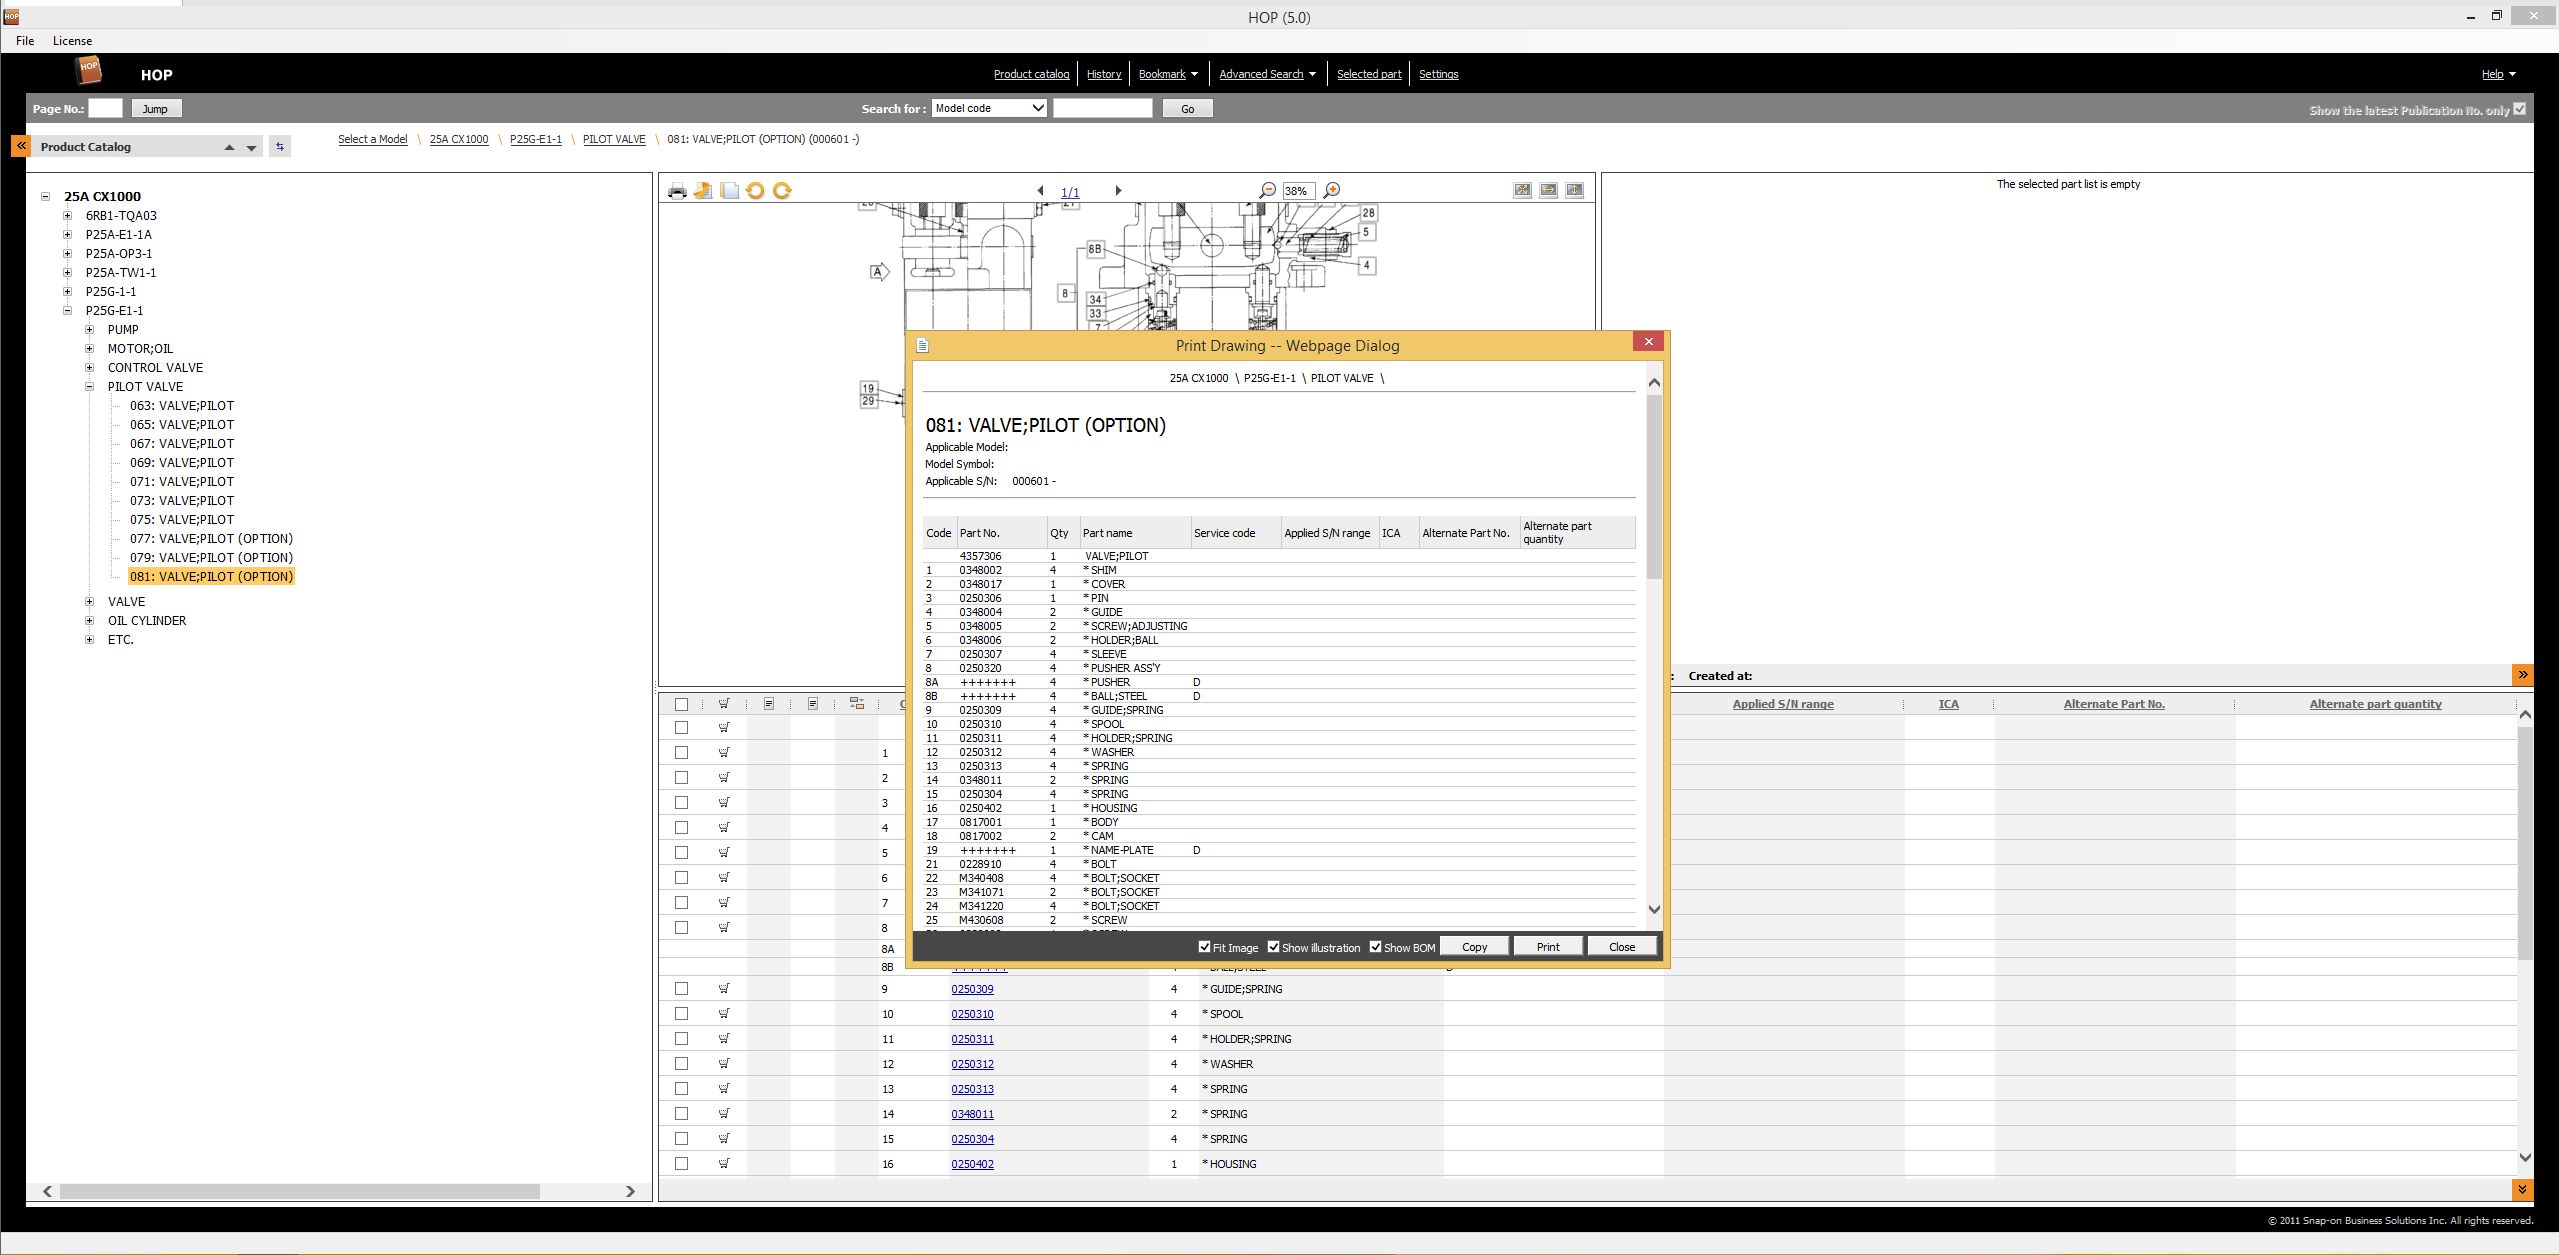Expand the CONTROL VALVE tree node
The image size is (2559, 1255).
point(90,367)
